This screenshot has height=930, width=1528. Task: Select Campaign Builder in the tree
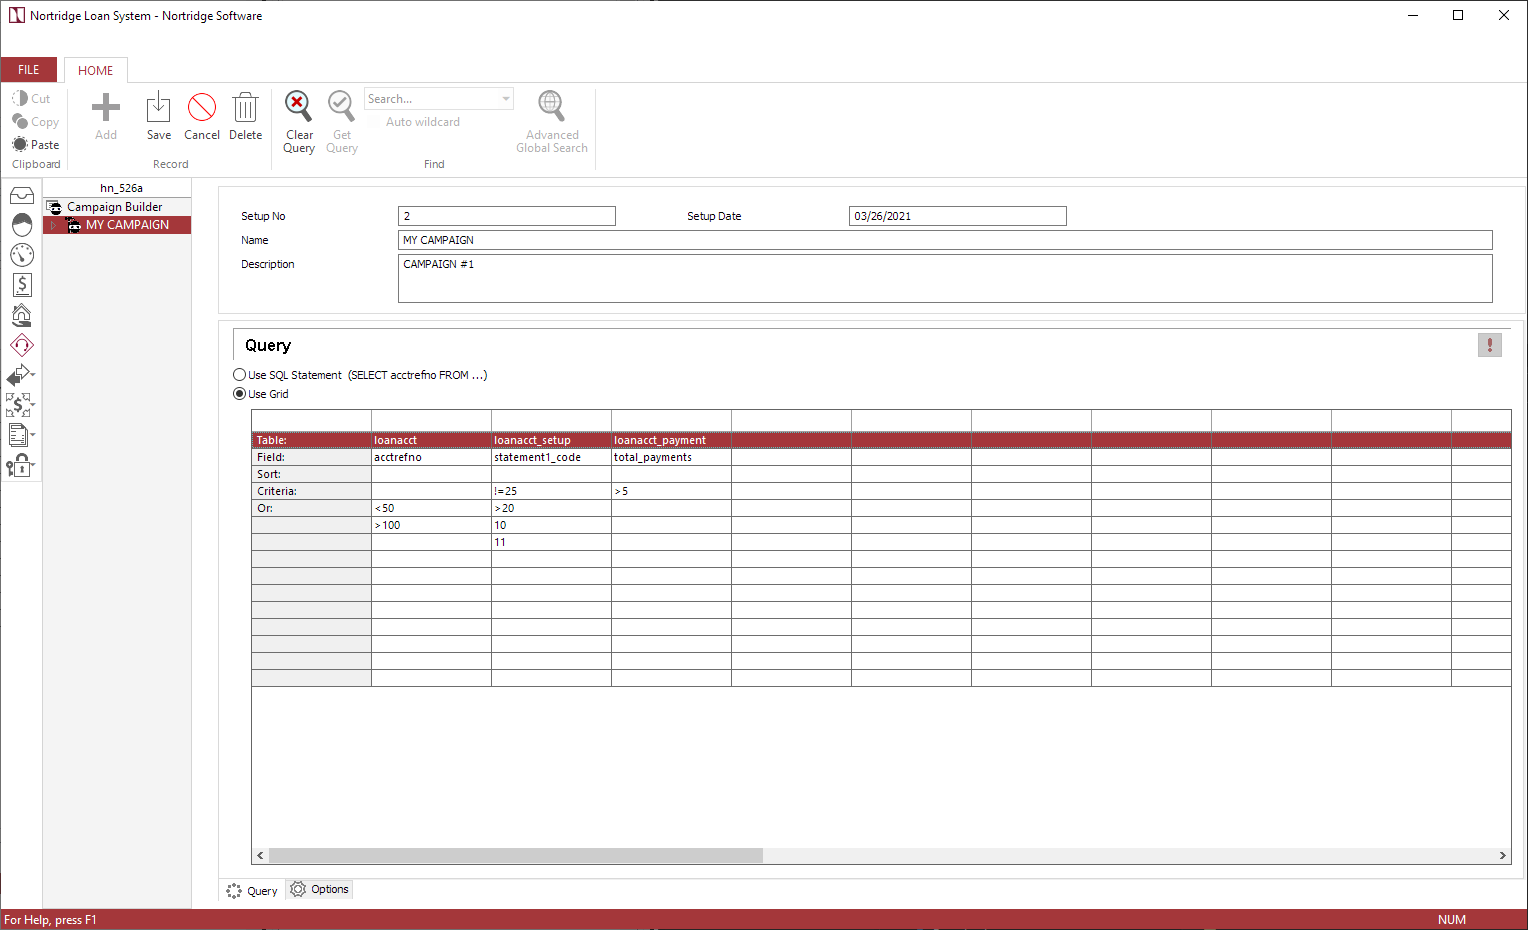pyautogui.click(x=114, y=207)
